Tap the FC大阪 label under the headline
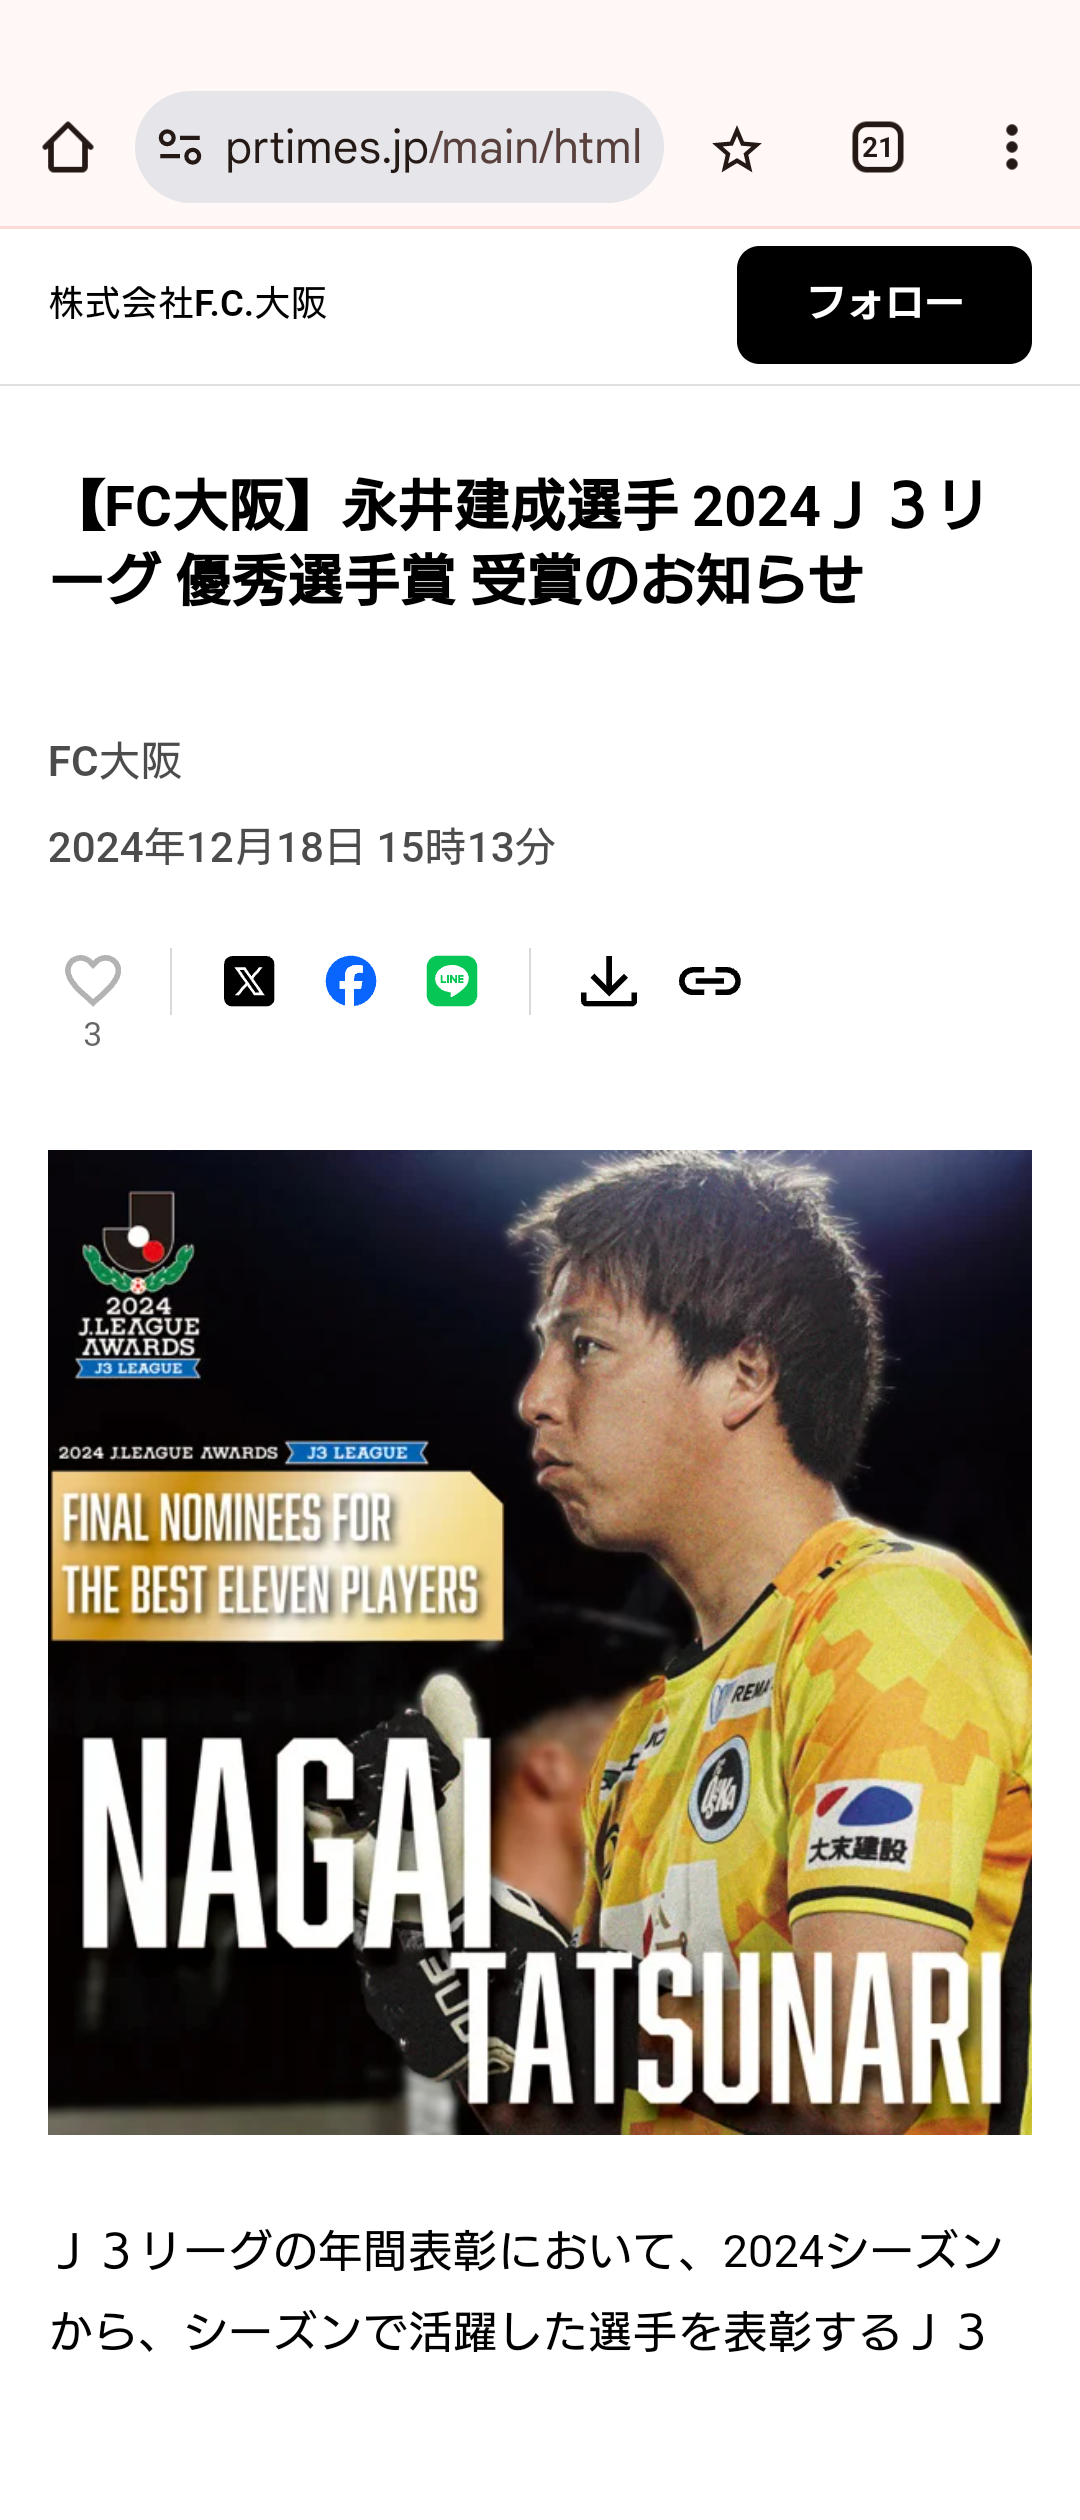 point(115,762)
